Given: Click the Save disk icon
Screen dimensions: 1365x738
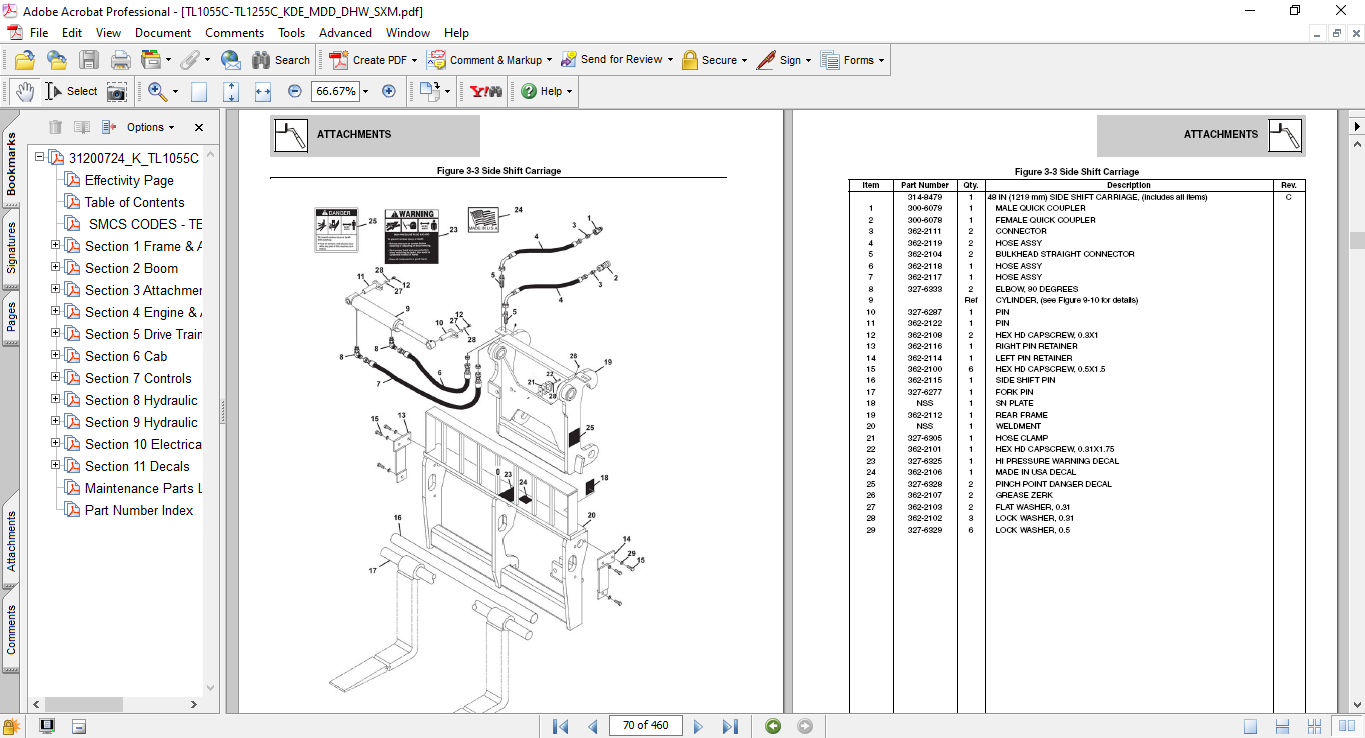Looking at the screenshot, I should (89, 60).
